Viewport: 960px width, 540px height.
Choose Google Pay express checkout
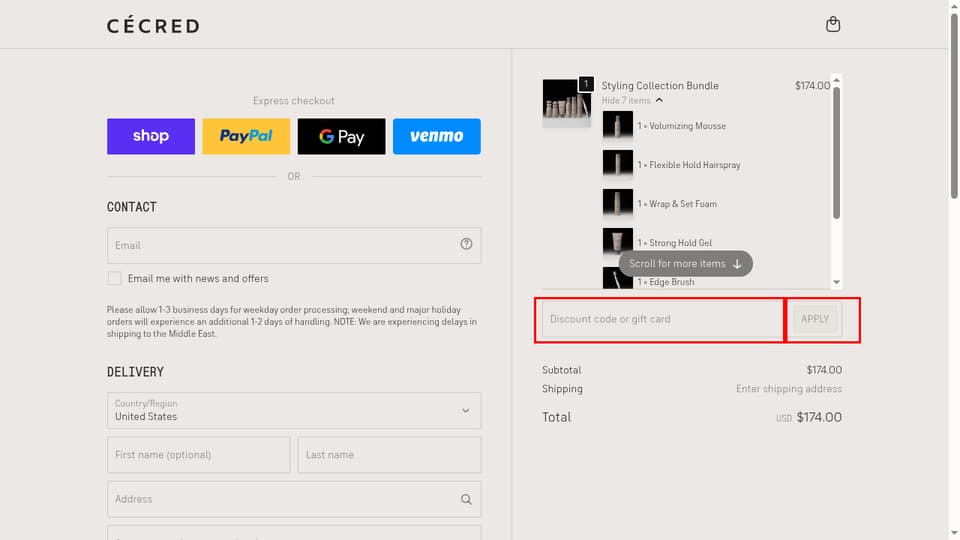(x=342, y=136)
